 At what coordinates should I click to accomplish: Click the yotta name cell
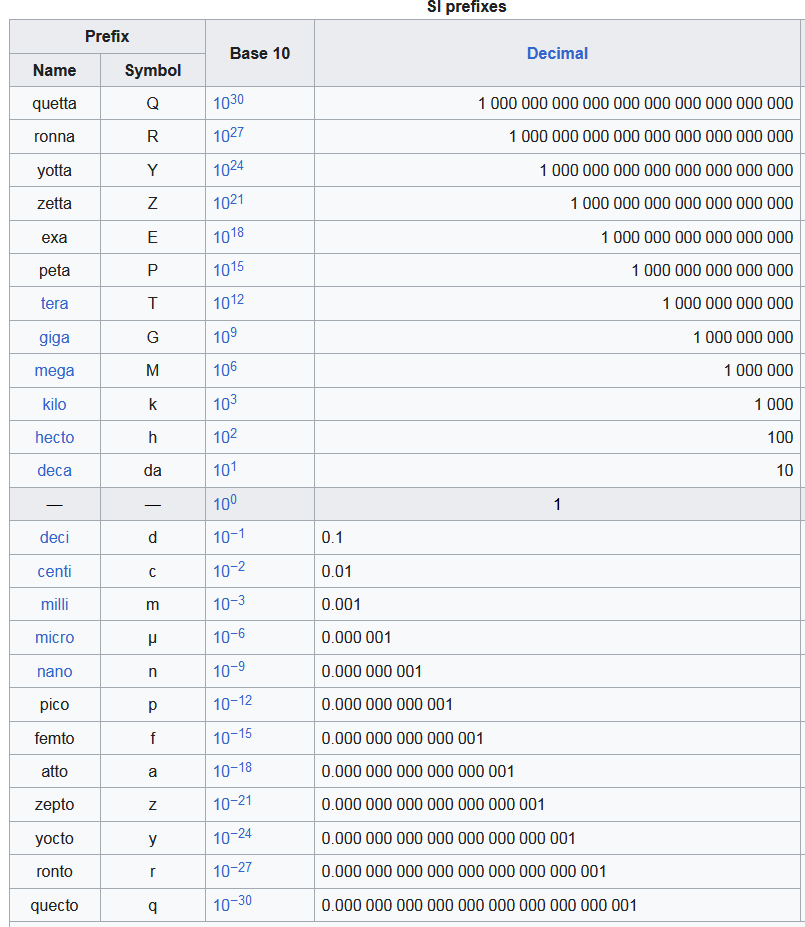(55, 170)
